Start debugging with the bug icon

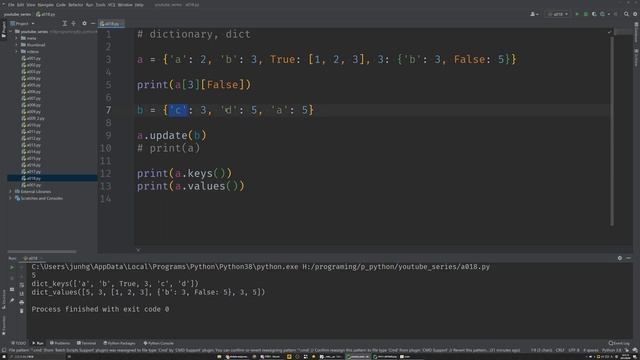[x=586, y=14]
